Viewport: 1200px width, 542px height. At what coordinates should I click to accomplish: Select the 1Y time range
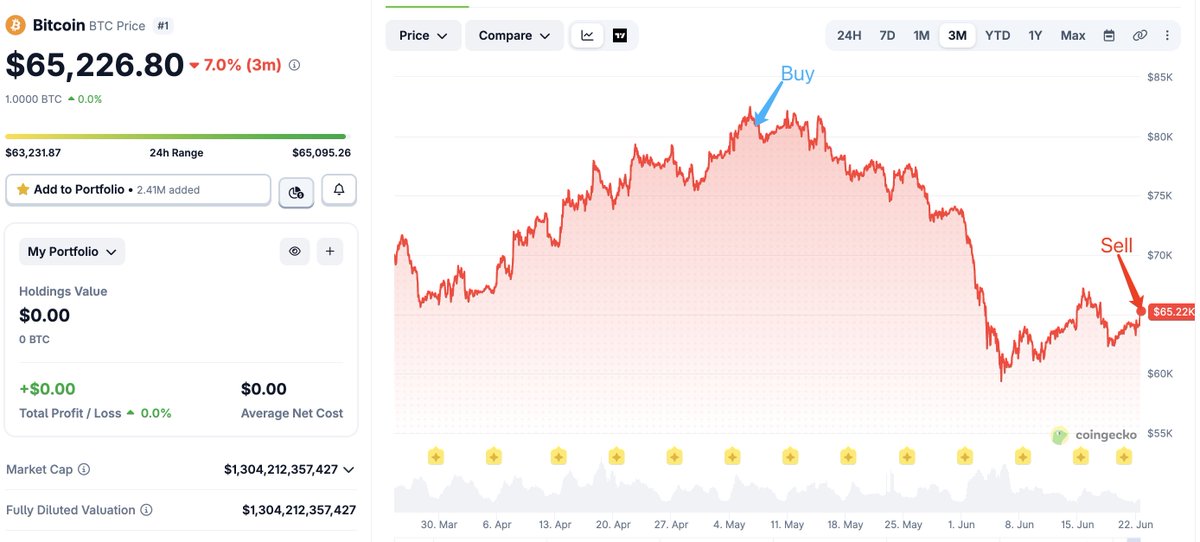pyautogui.click(x=1035, y=36)
